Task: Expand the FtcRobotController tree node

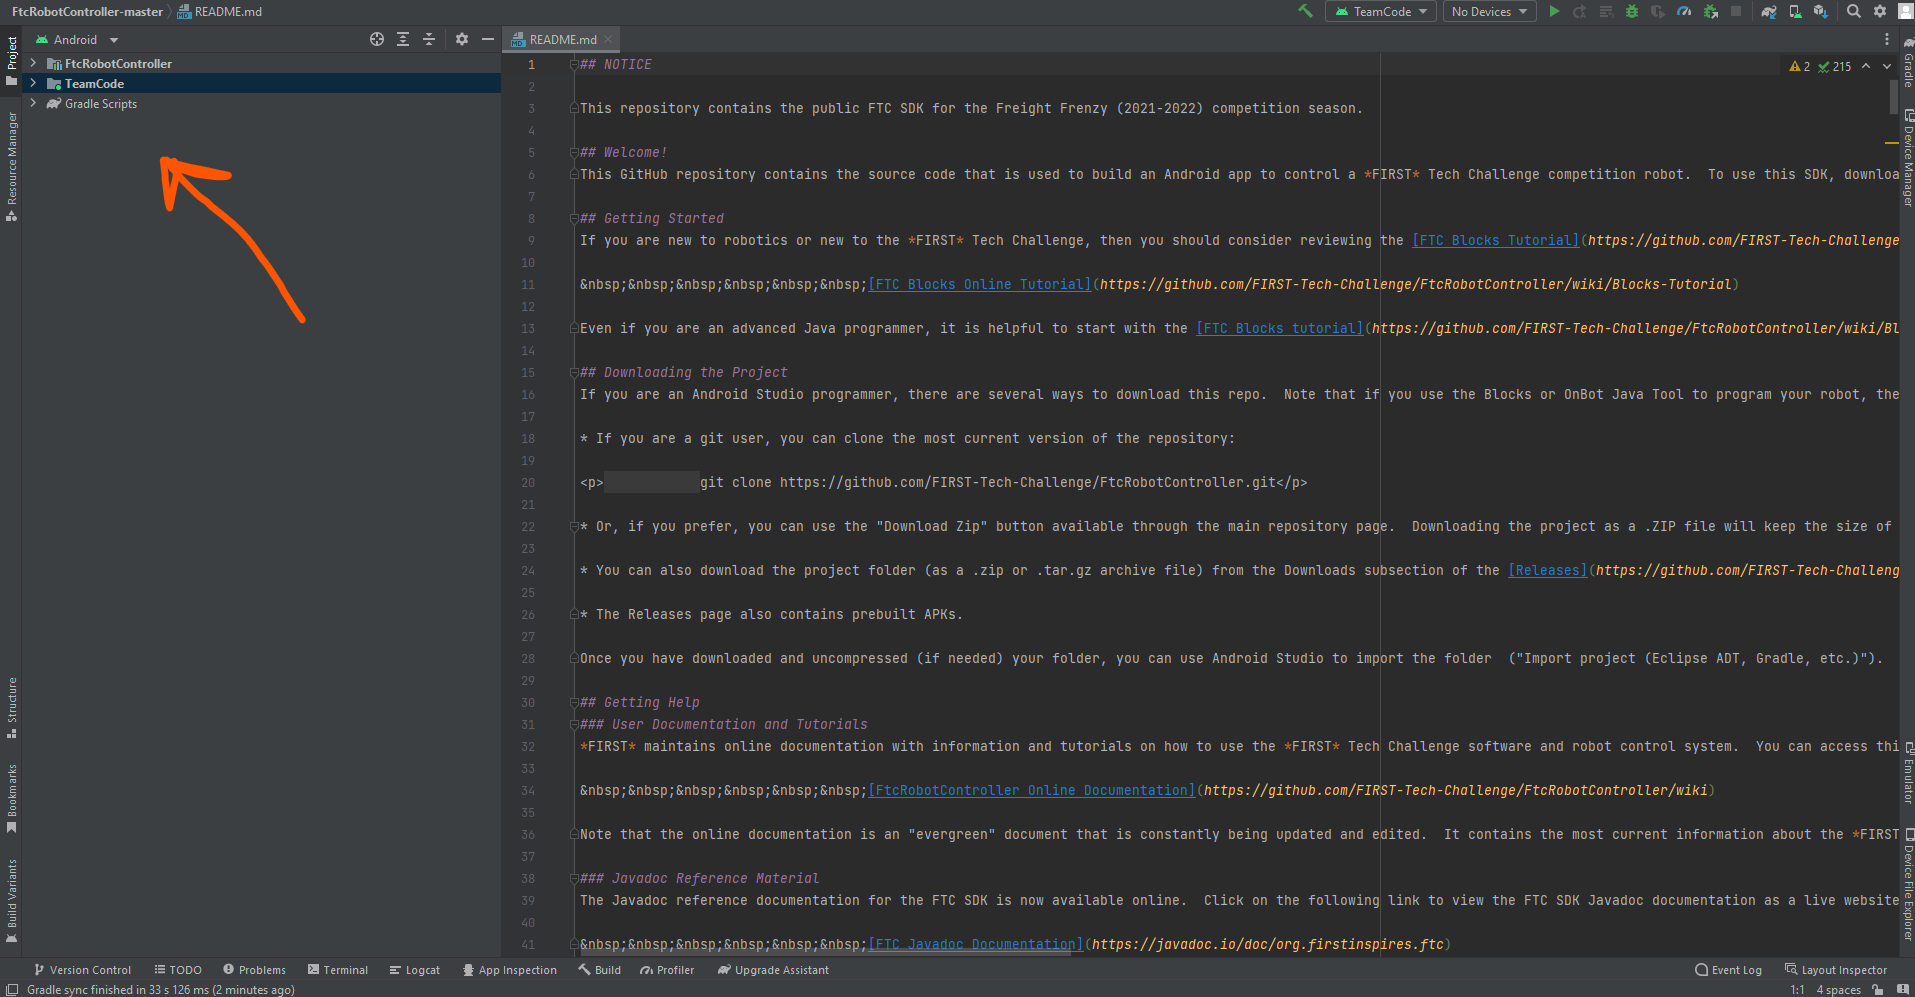Action: [33, 63]
